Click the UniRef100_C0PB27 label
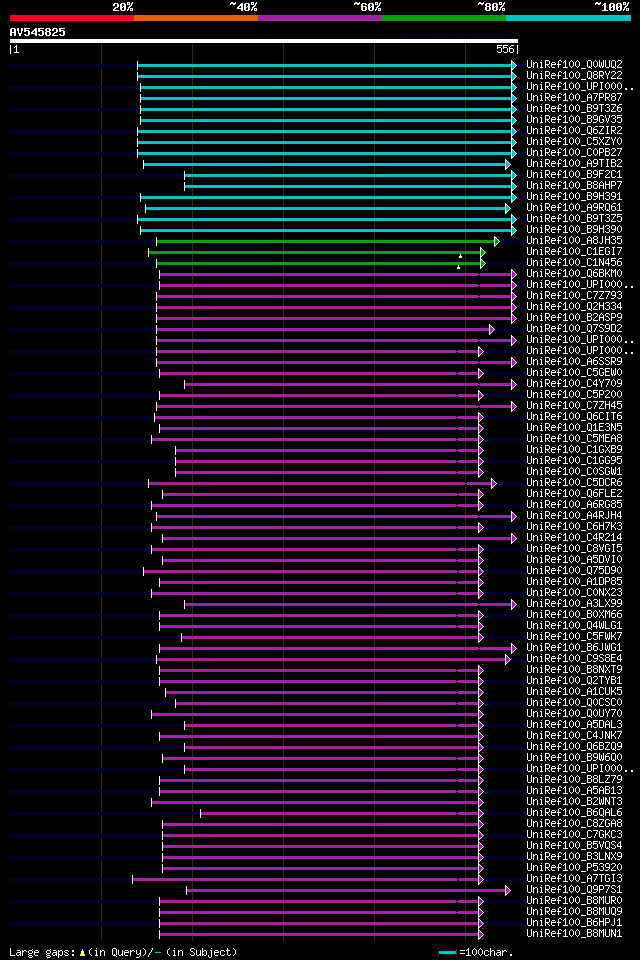Screen dimensions: 640x960 [x=574, y=152]
